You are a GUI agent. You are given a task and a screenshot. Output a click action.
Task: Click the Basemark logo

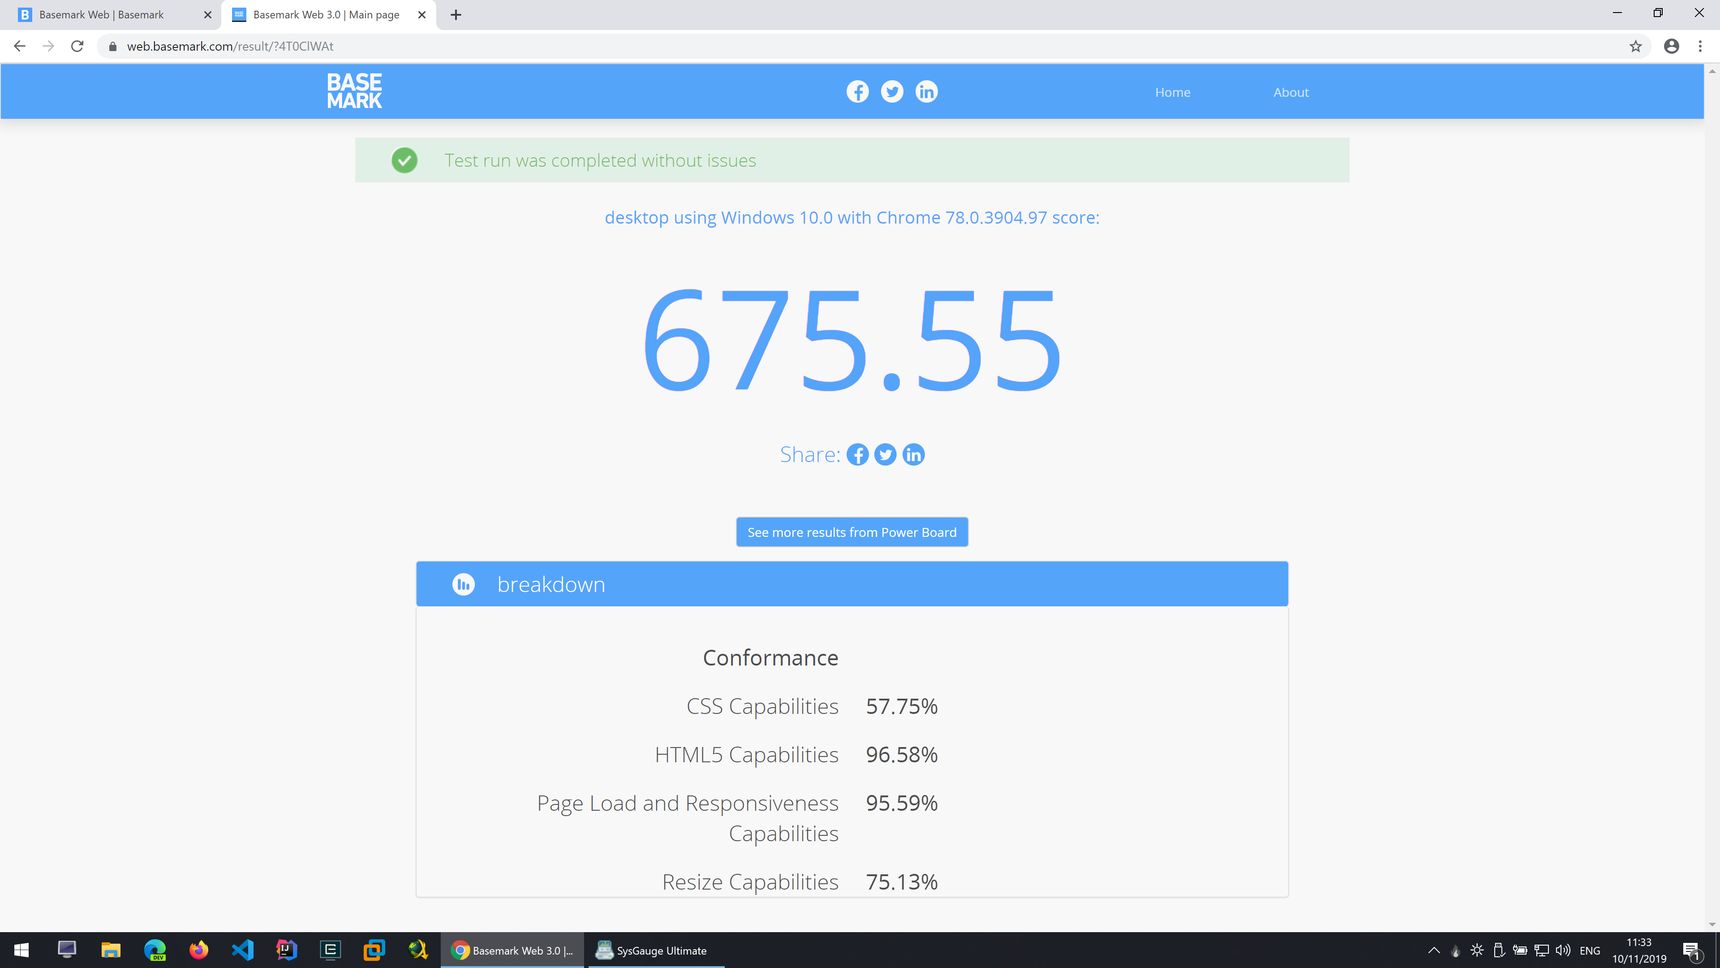point(354,91)
